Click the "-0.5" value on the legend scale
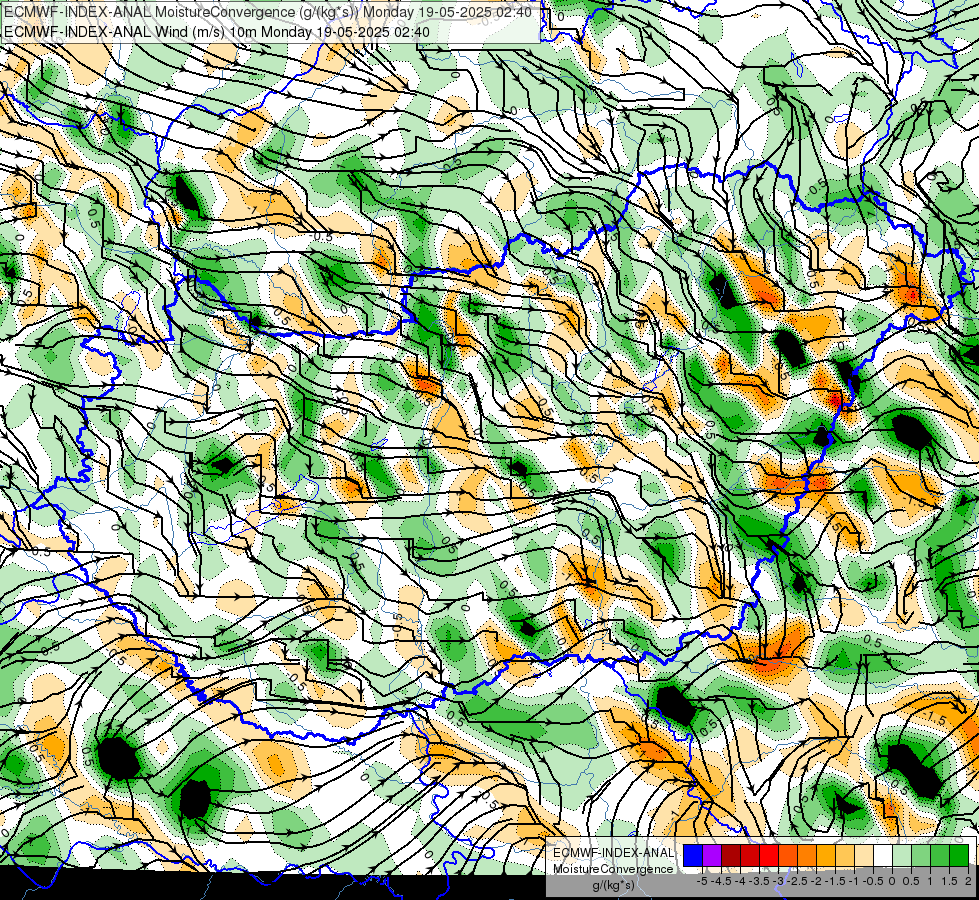Viewport: 979px width, 900px height. click(x=873, y=881)
